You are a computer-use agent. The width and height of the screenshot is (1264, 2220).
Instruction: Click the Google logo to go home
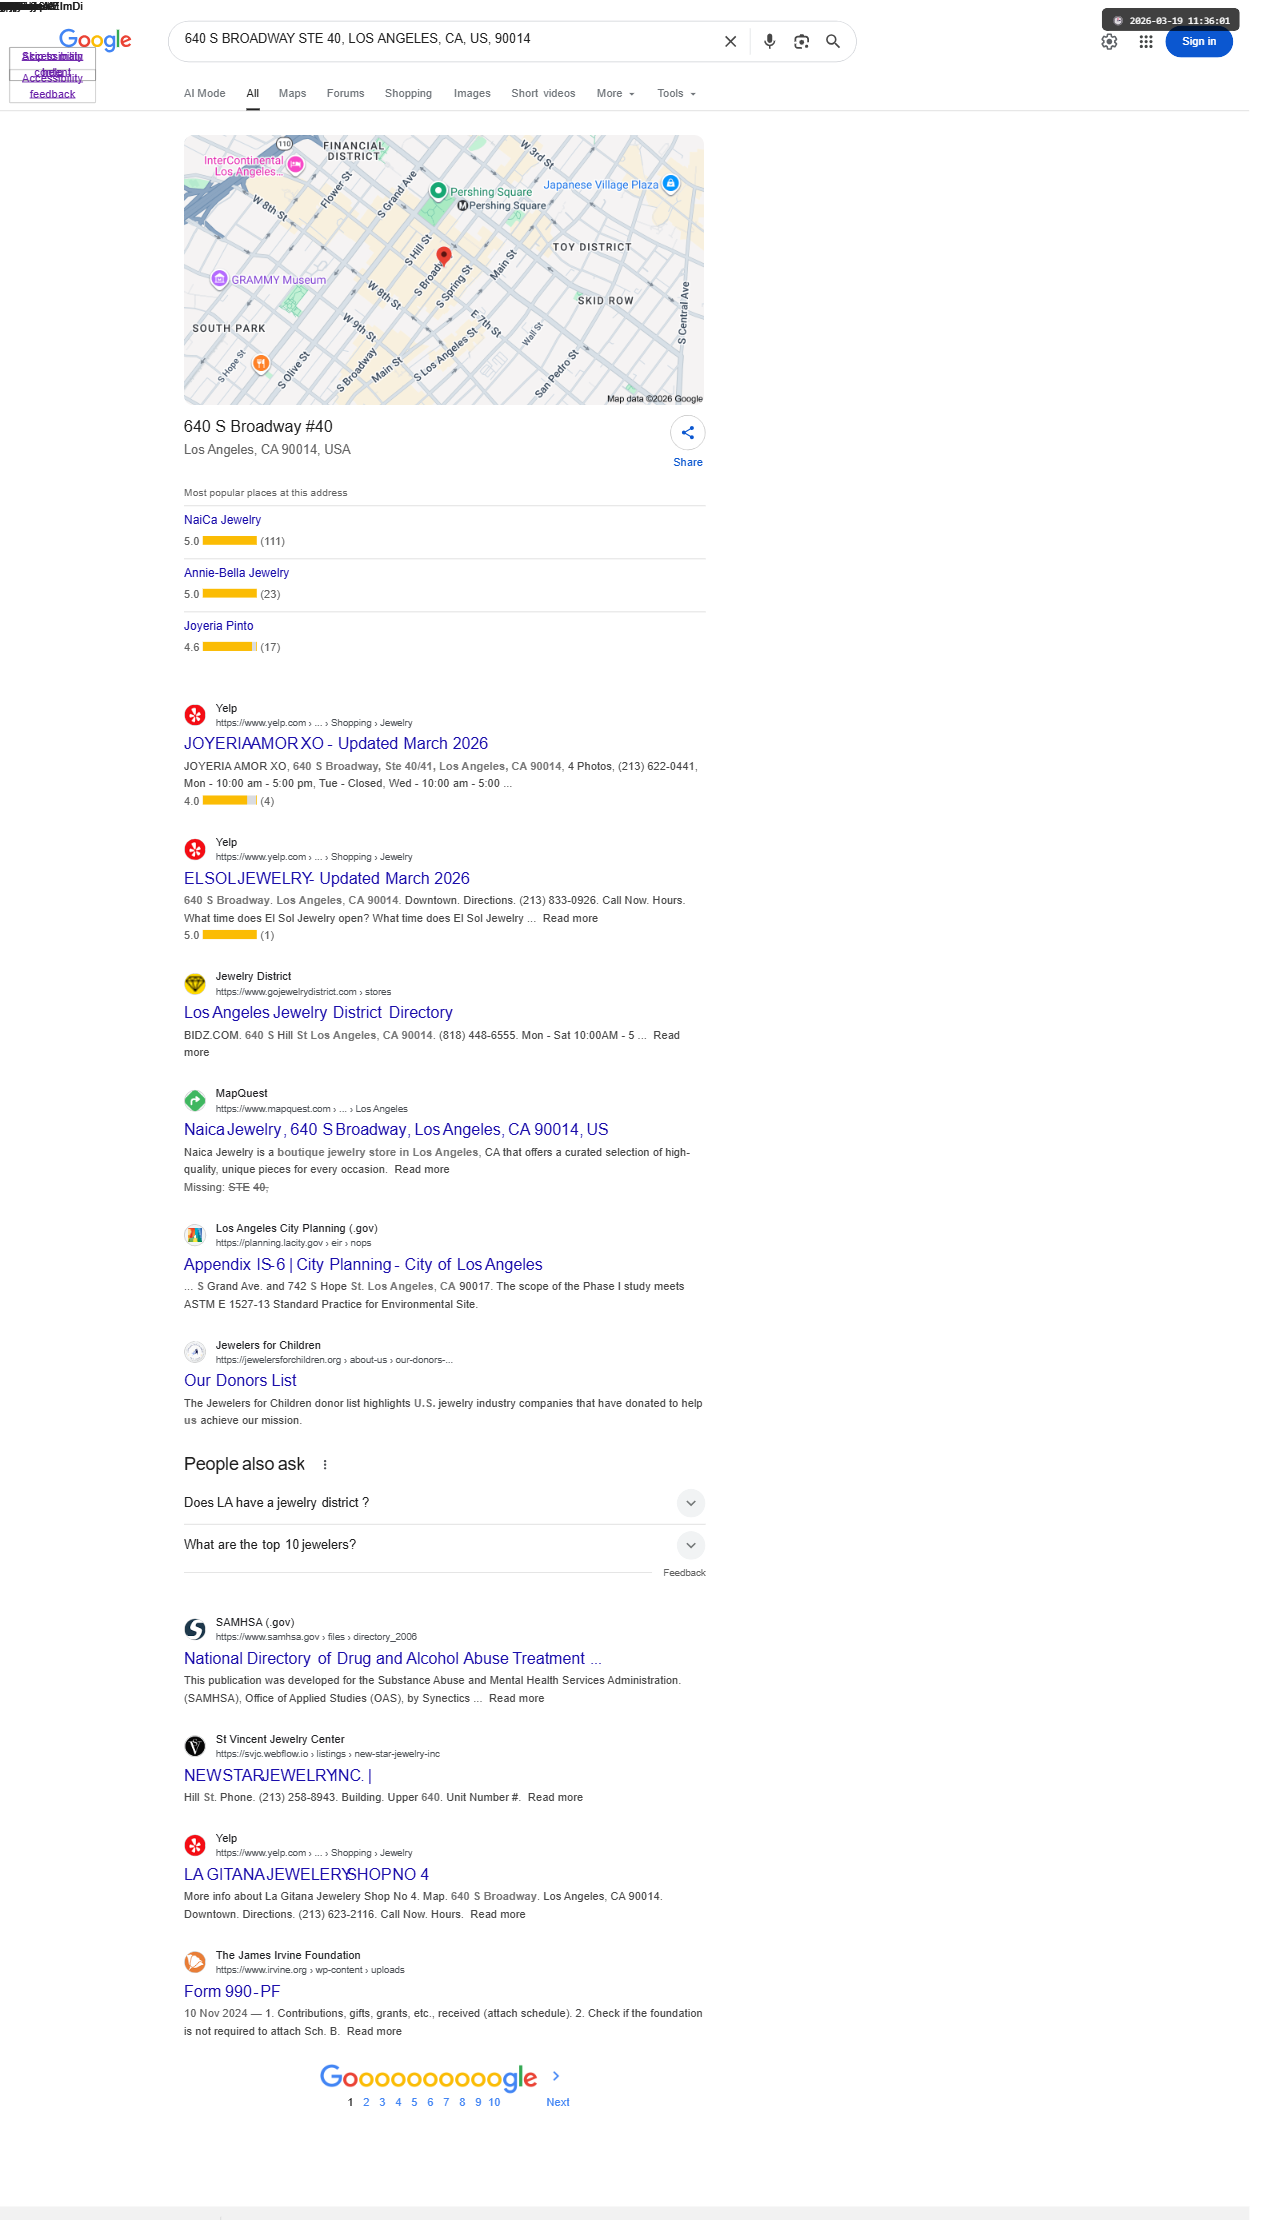95,40
